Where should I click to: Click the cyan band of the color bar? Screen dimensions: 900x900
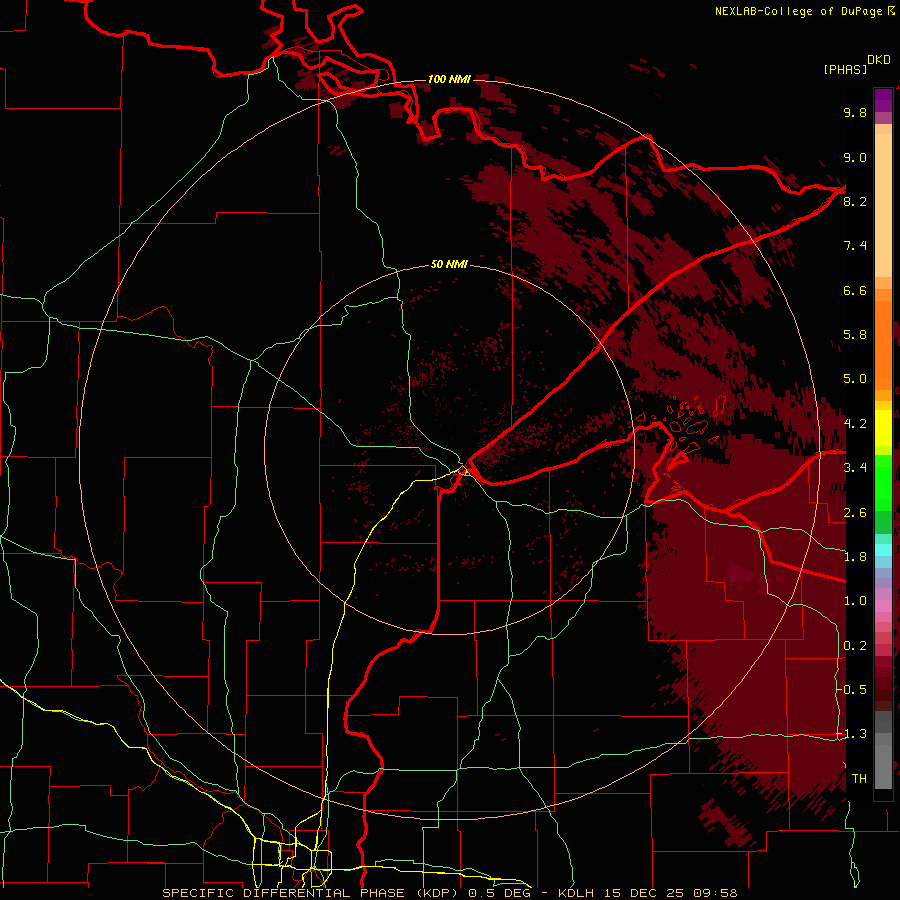click(883, 550)
